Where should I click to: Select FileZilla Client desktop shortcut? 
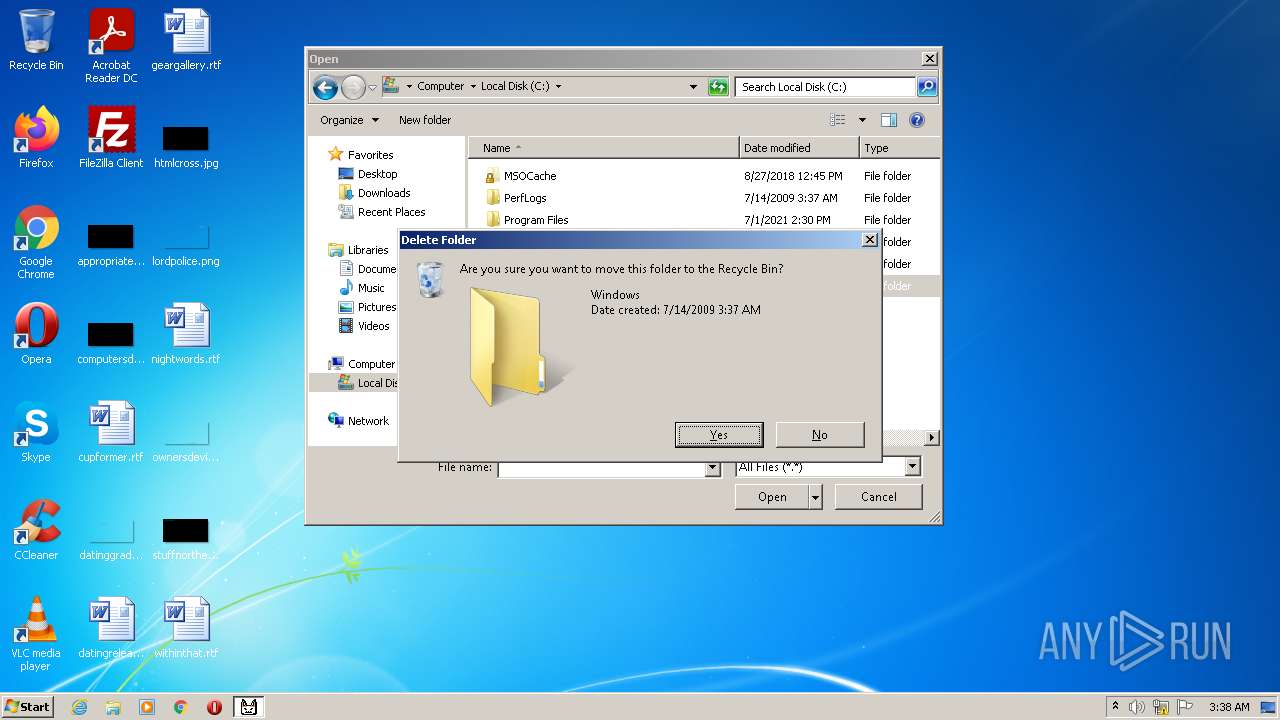pyautogui.click(x=111, y=138)
